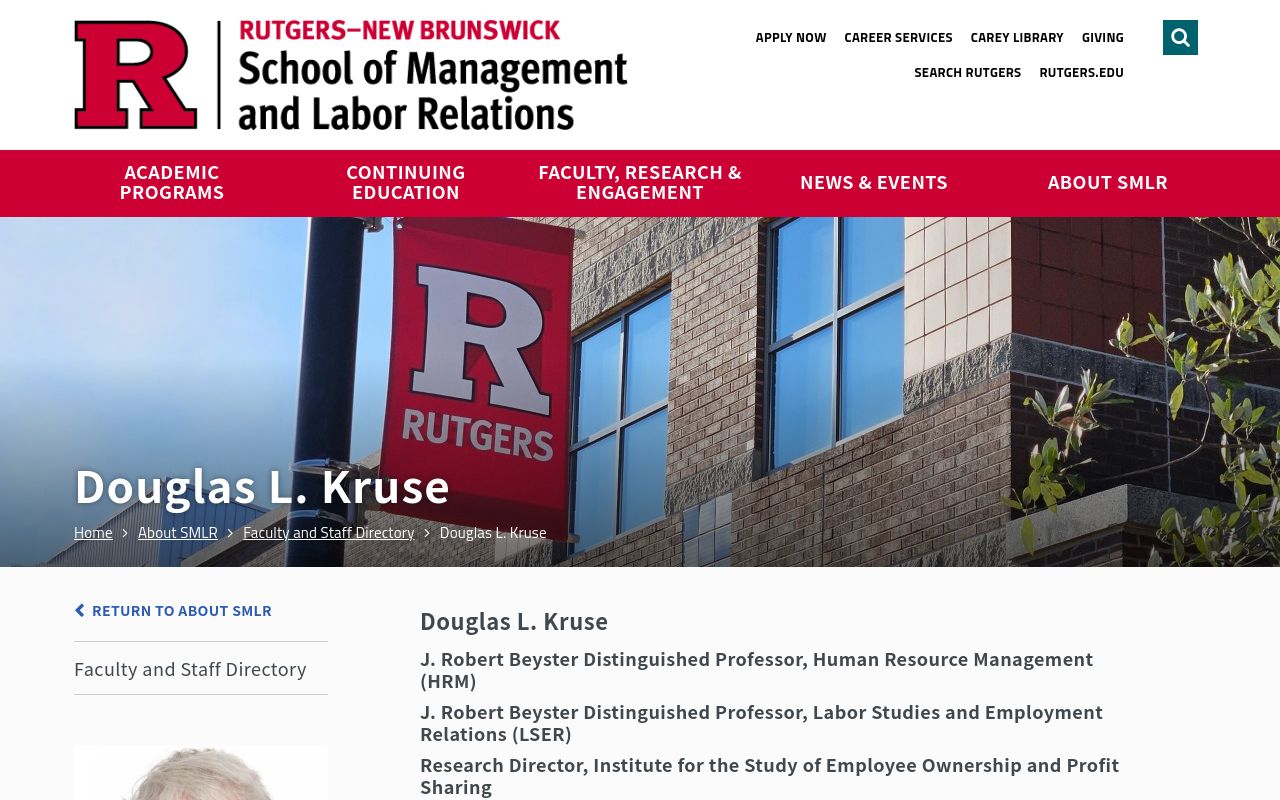The width and height of the screenshot is (1280, 800).
Task: Select About SMLR breadcrumb link
Action: click(178, 532)
